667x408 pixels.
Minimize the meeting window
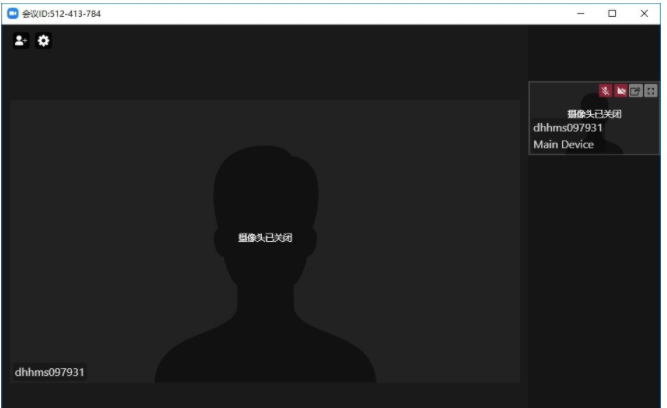point(581,14)
